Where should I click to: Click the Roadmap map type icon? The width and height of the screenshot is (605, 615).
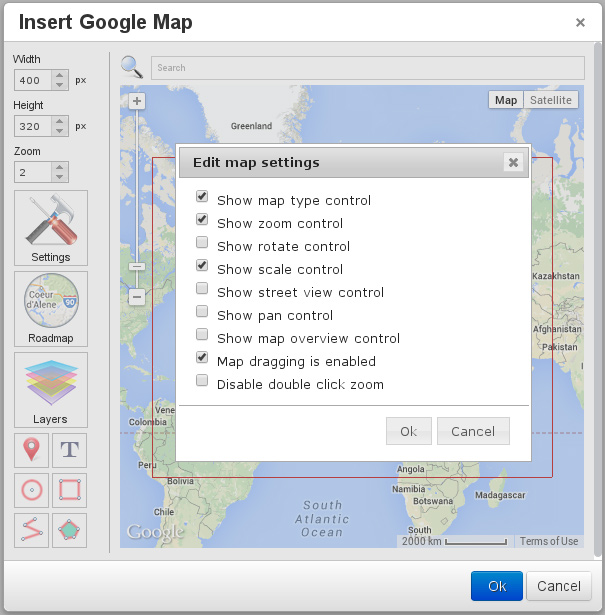[x=51, y=308]
